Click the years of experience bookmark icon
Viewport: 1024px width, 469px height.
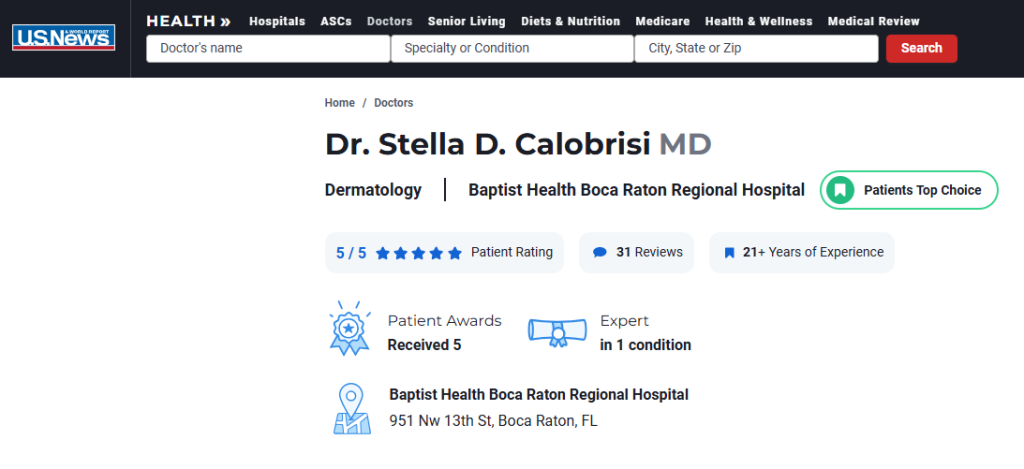pyautogui.click(x=729, y=253)
